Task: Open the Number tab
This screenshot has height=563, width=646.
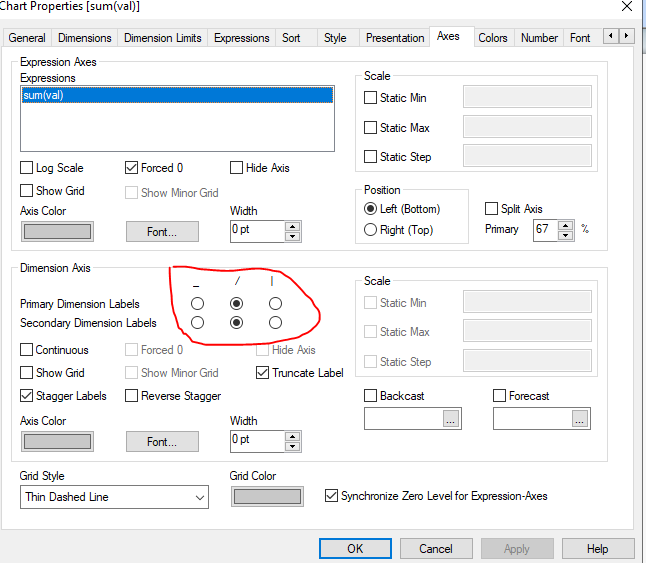Action: coord(539,38)
